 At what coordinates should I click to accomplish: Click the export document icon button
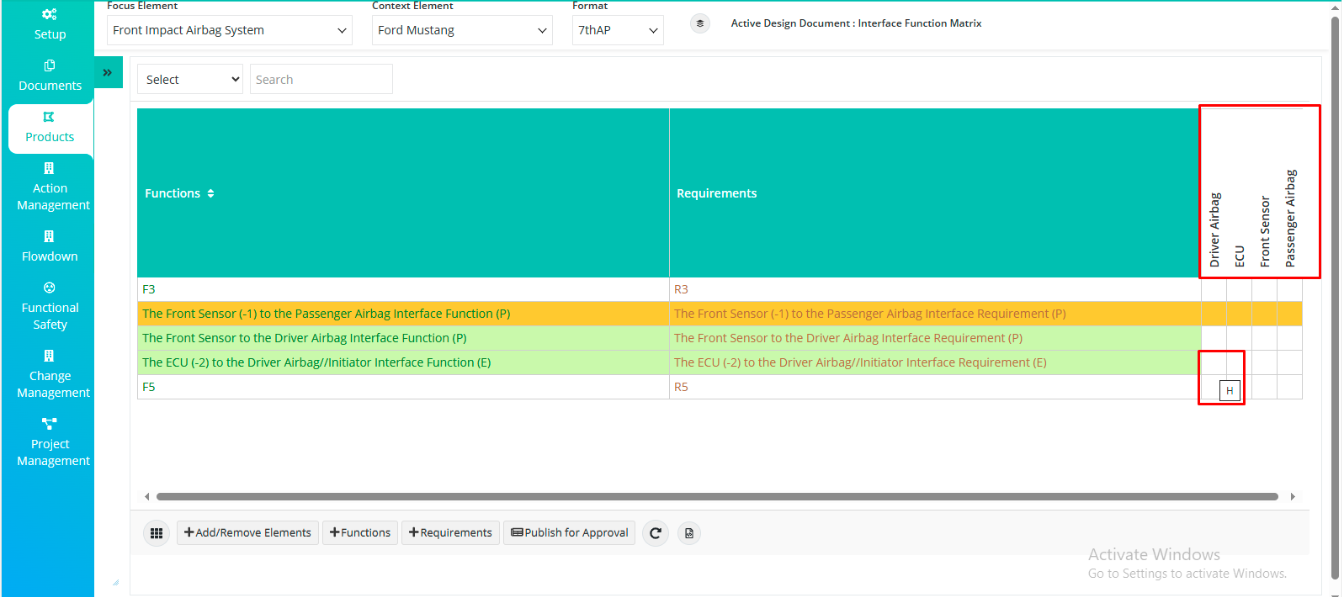688,533
